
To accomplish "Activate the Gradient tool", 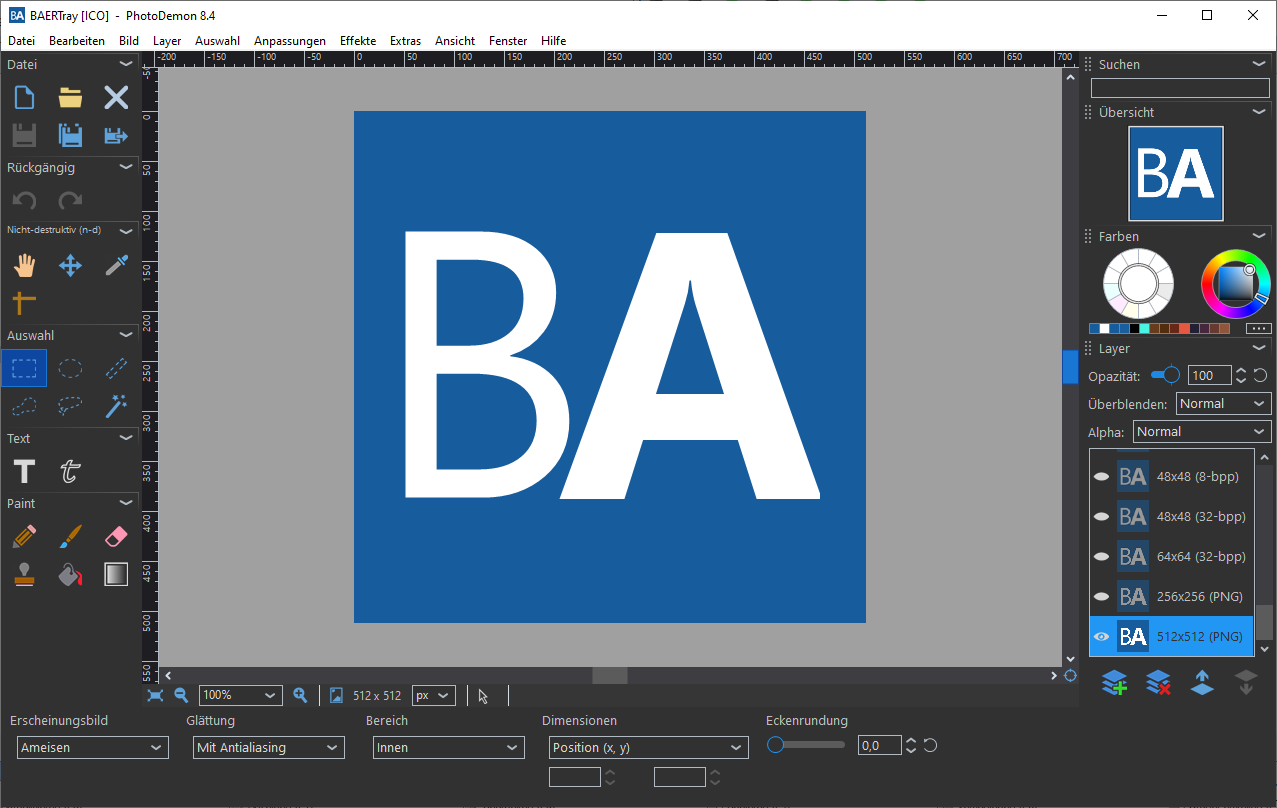I will 116,574.
